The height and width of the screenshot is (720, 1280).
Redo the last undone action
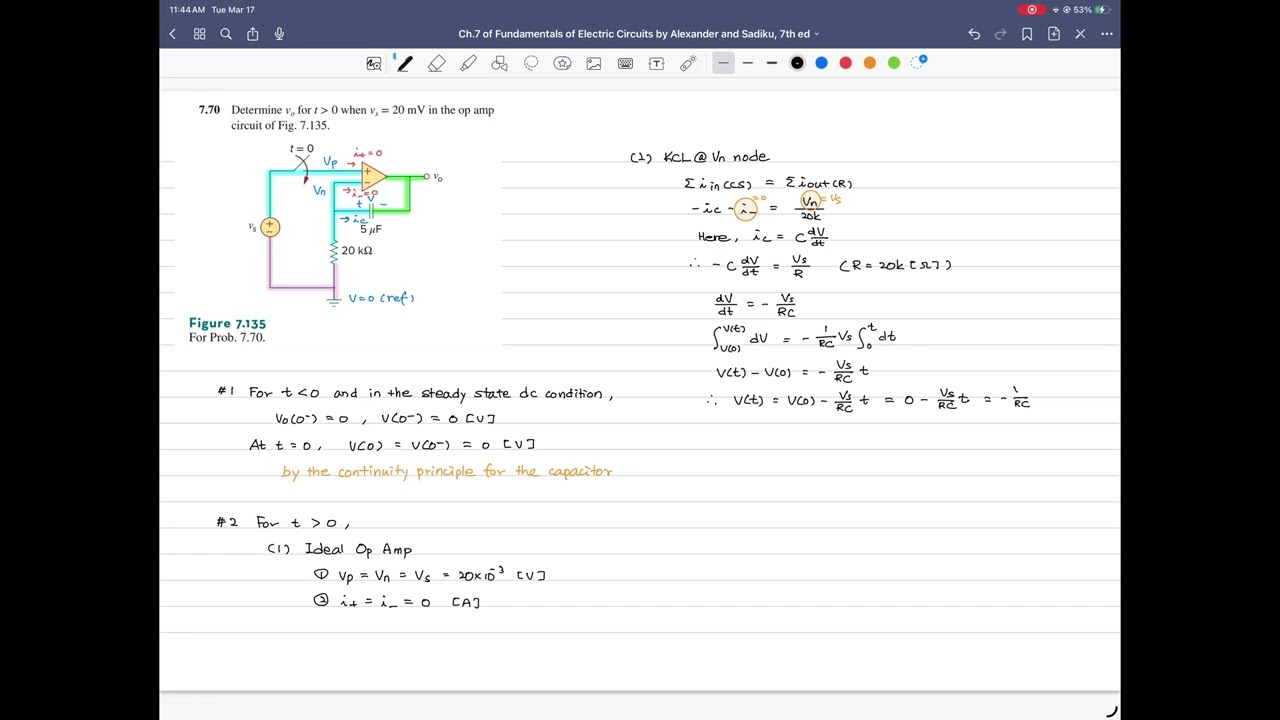pyautogui.click(x=1000, y=34)
